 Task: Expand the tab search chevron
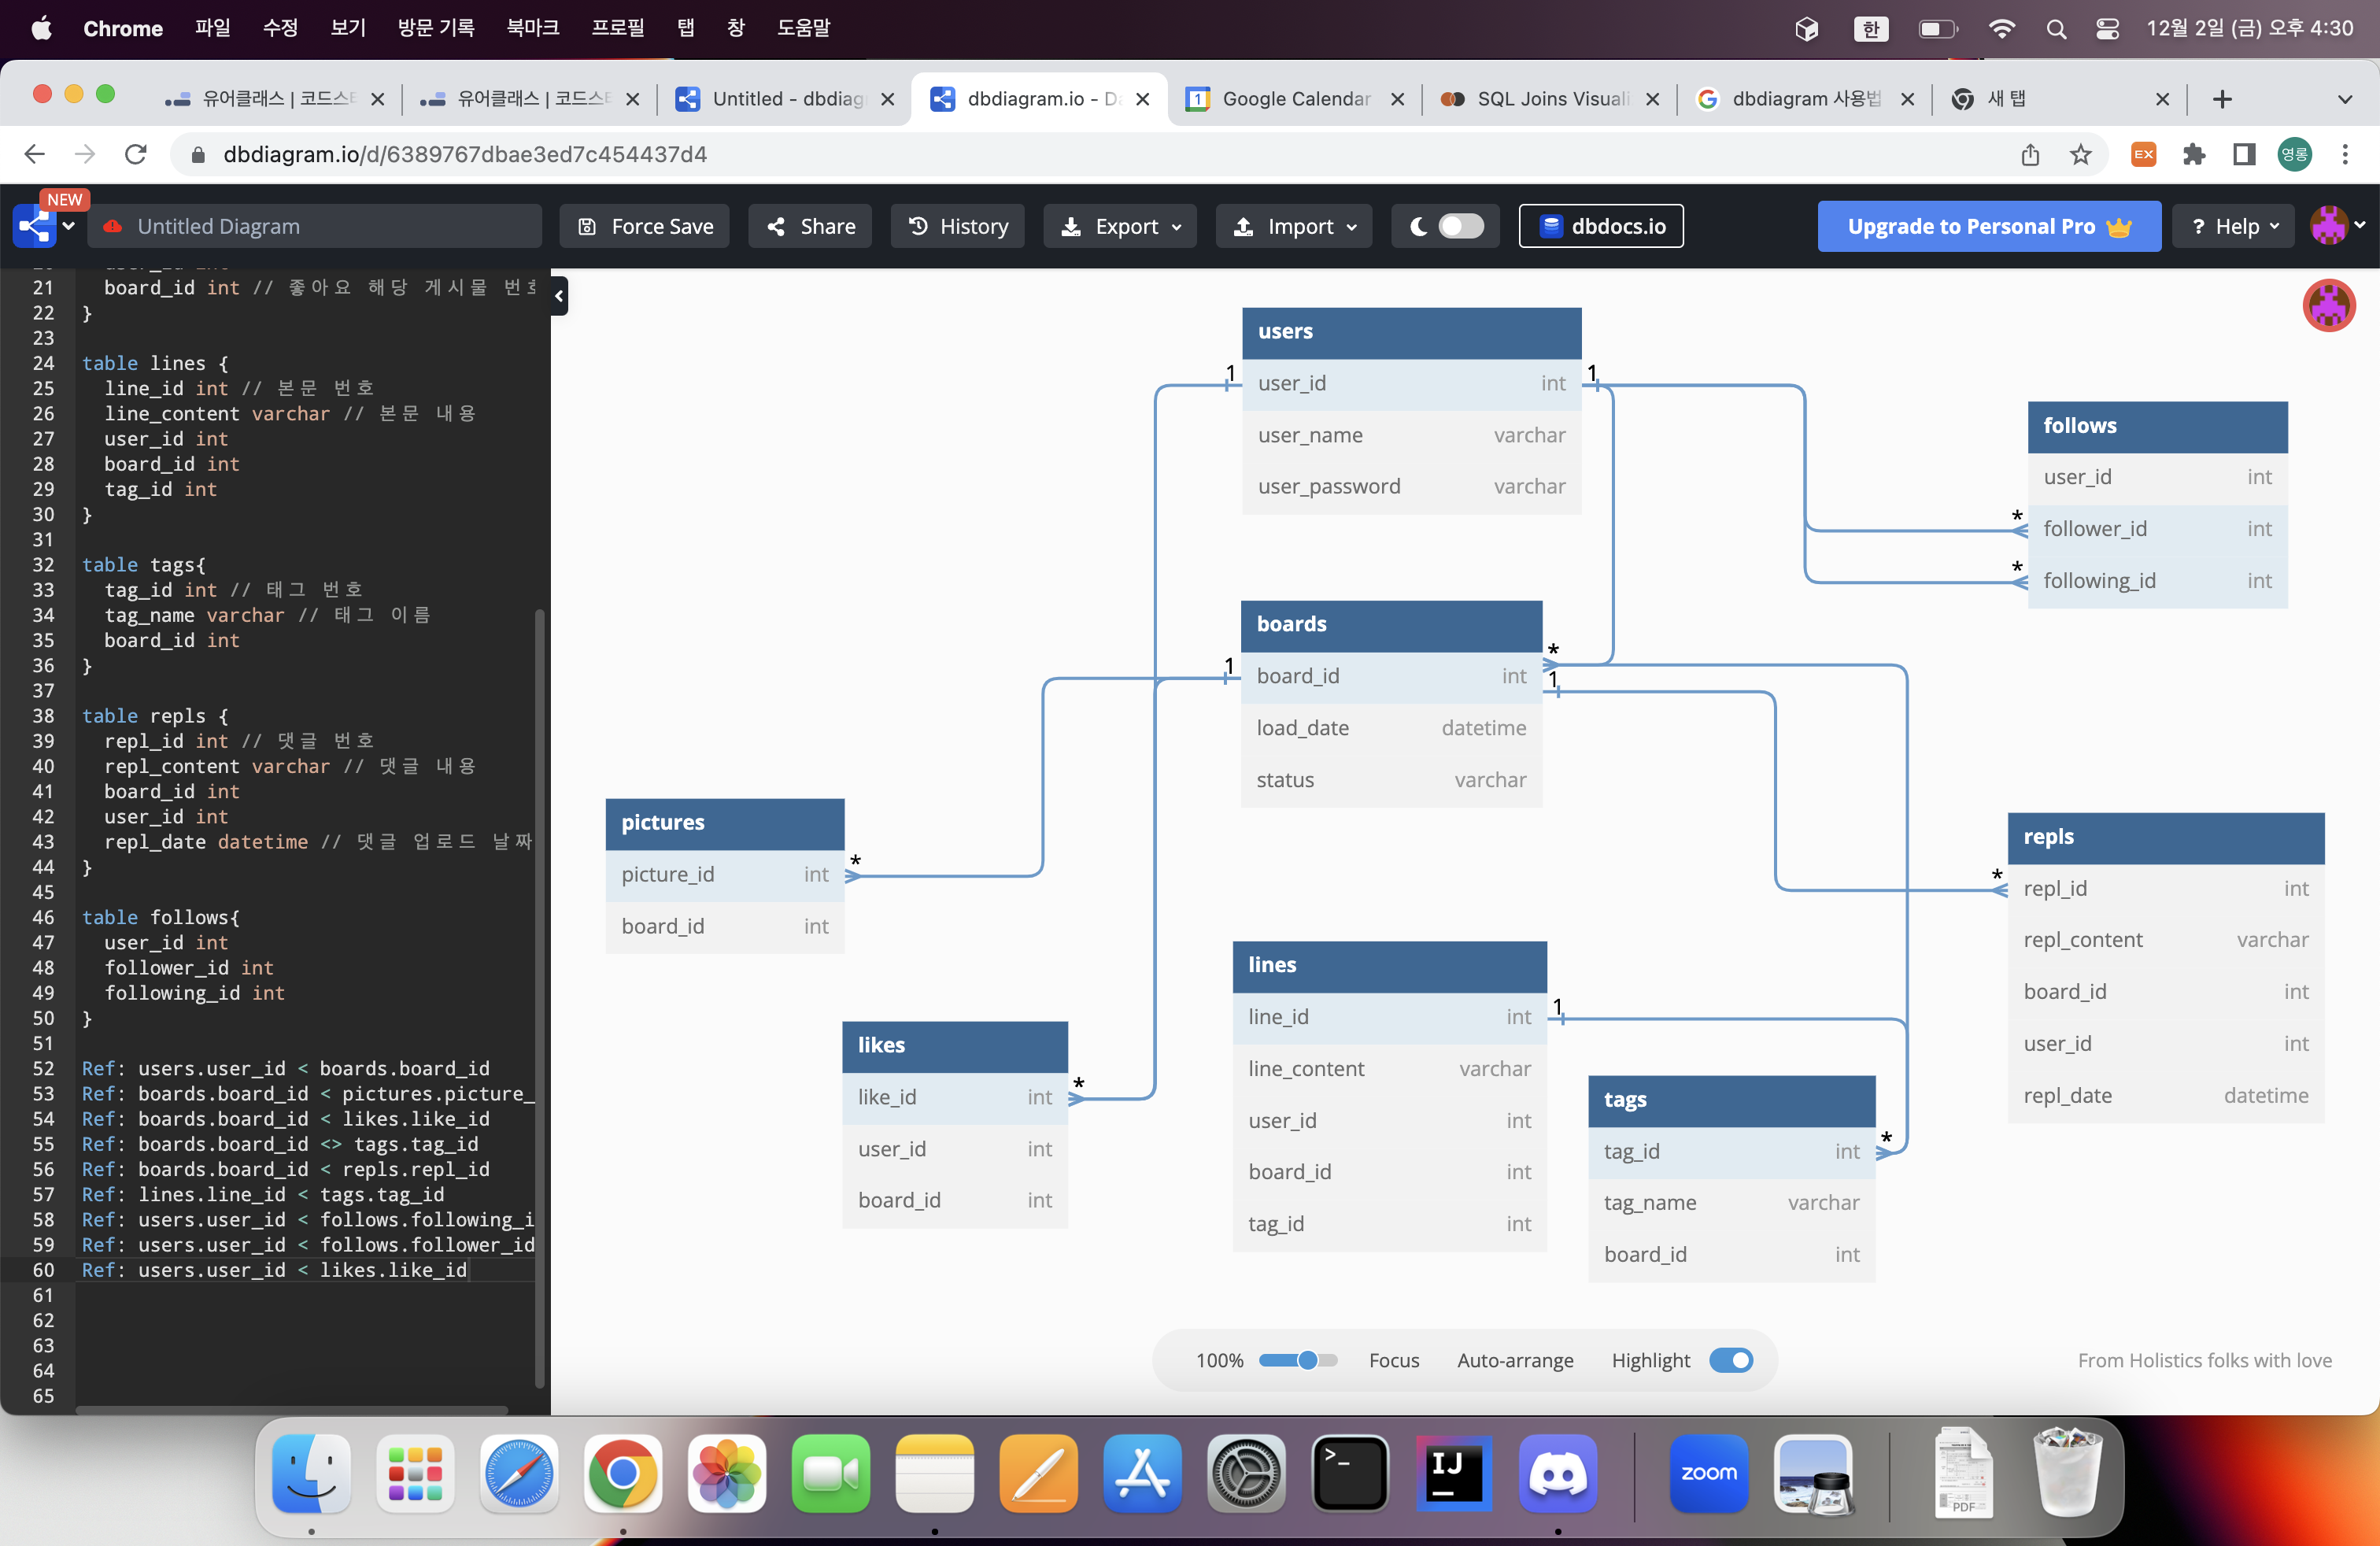[x=2345, y=99]
